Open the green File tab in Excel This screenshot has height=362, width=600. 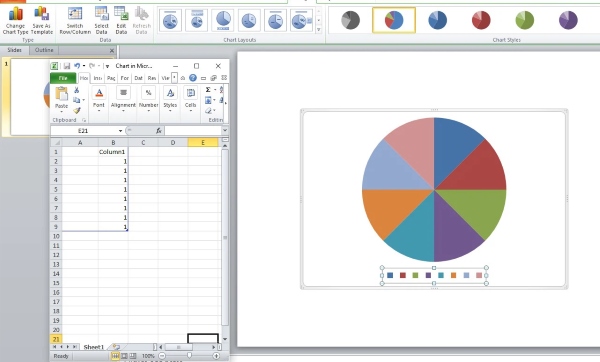pyautogui.click(x=63, y=78)
